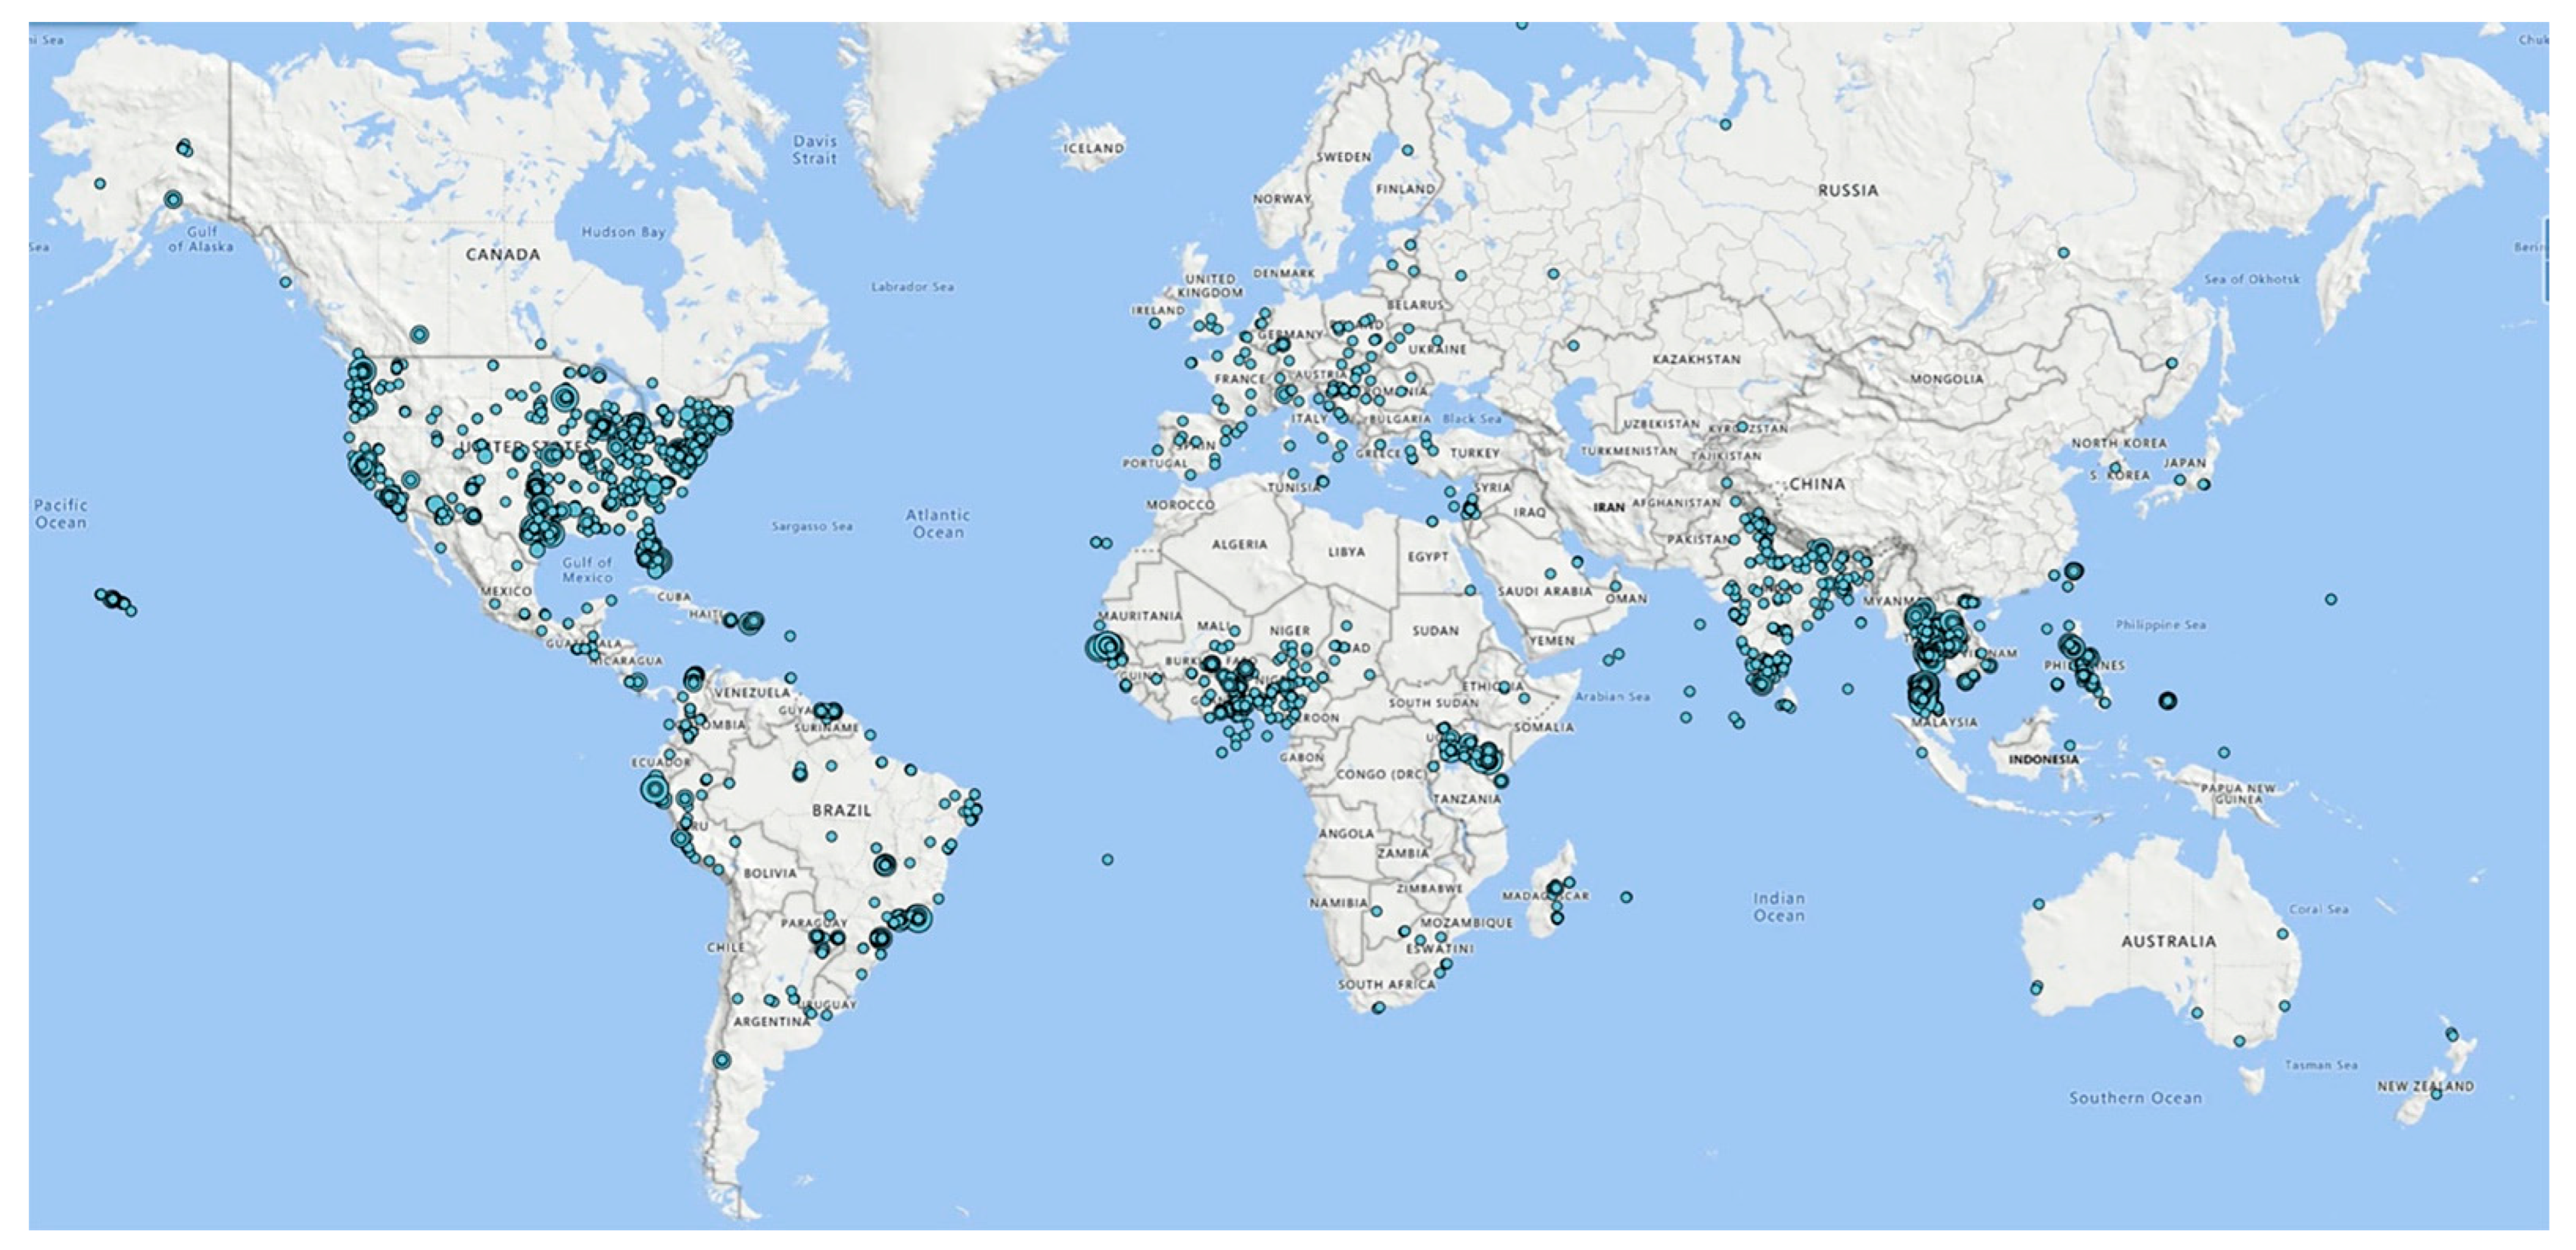Select the Gulf of Mexico label

click(x=587, y=570)
